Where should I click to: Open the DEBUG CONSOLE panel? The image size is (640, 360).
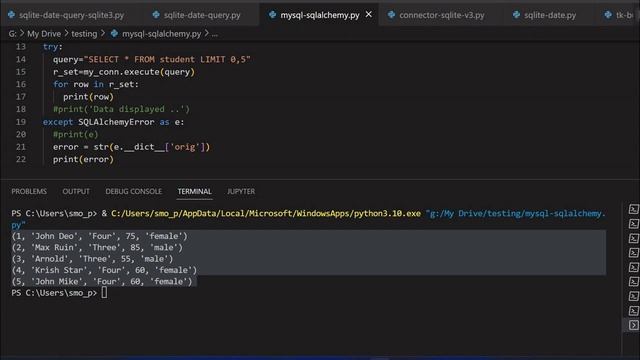tap(133, 191)
